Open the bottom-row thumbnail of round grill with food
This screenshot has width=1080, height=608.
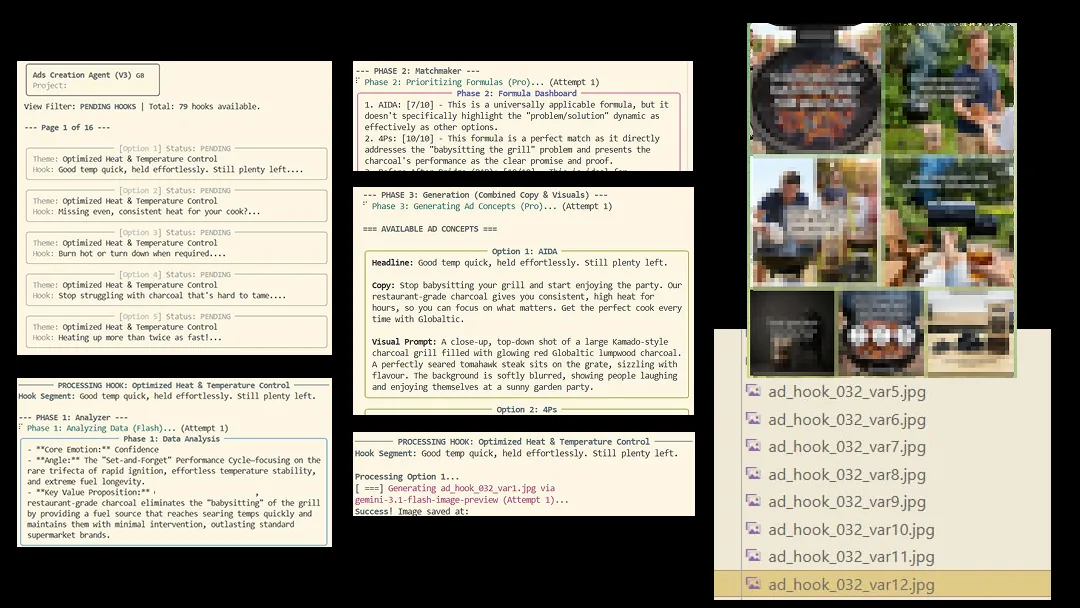880,333
